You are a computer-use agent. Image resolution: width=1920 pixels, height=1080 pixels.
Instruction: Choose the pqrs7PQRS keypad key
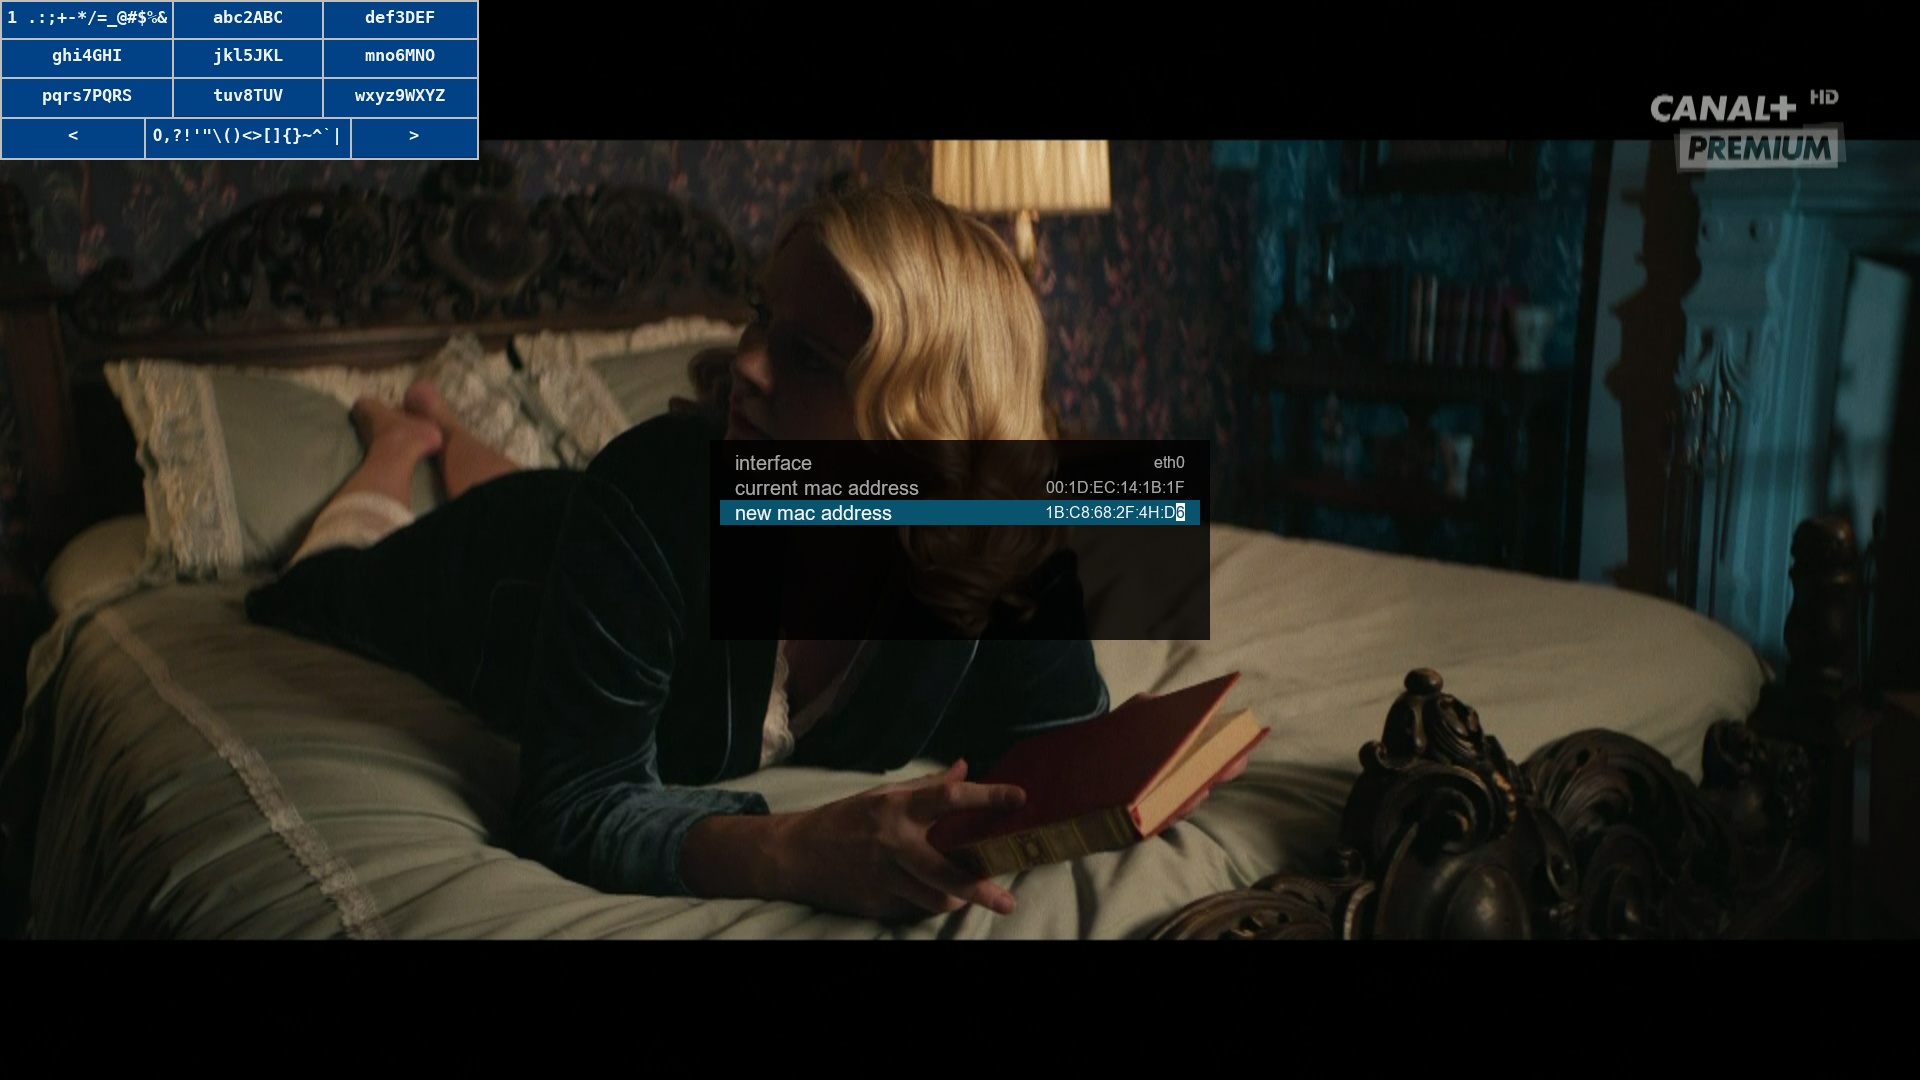87,98
